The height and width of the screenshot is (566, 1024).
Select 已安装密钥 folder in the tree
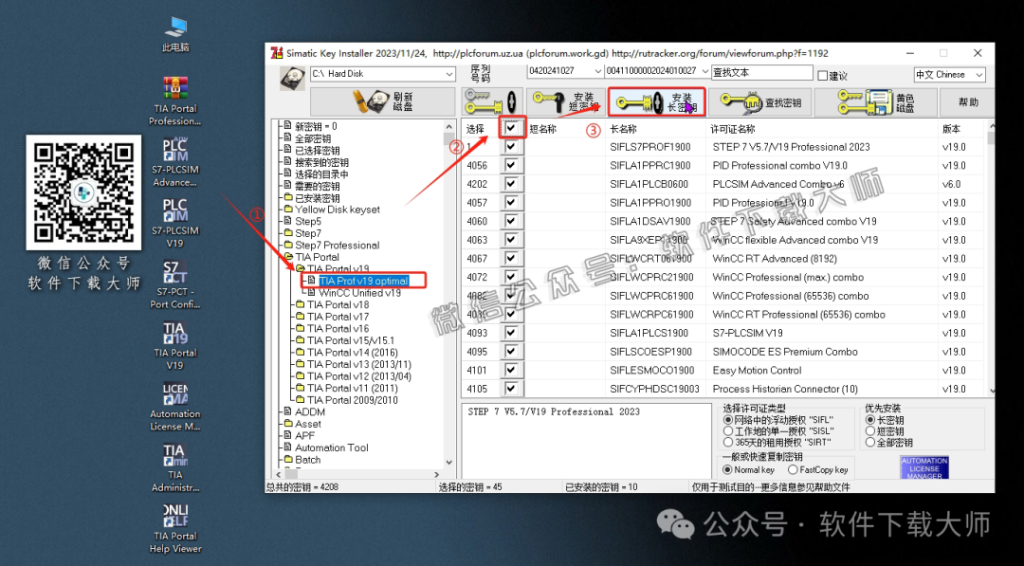317,198
